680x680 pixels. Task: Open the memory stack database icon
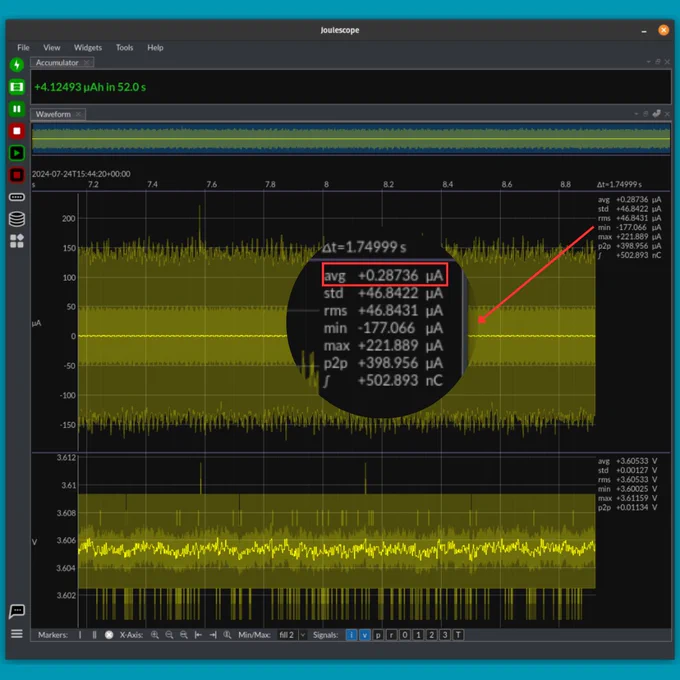16,219
